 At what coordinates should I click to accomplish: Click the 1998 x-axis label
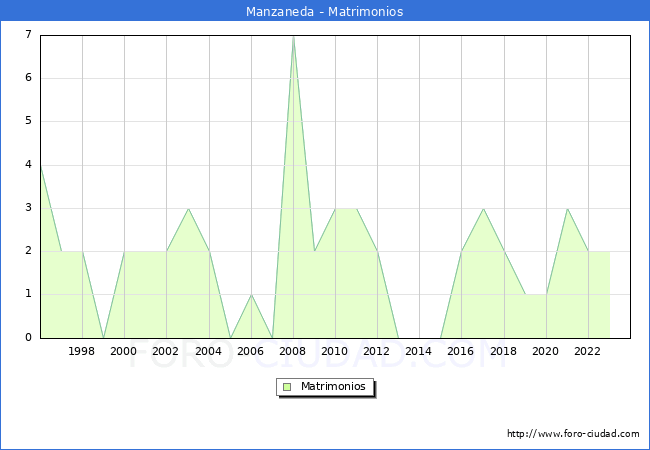82,351
